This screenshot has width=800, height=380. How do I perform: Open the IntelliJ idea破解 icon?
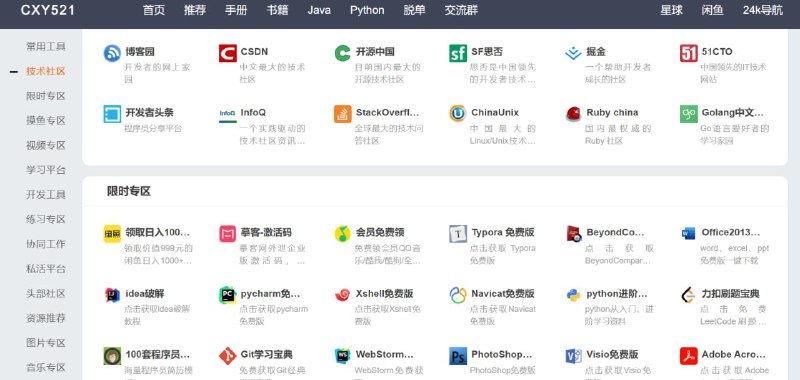click(112, 295)
